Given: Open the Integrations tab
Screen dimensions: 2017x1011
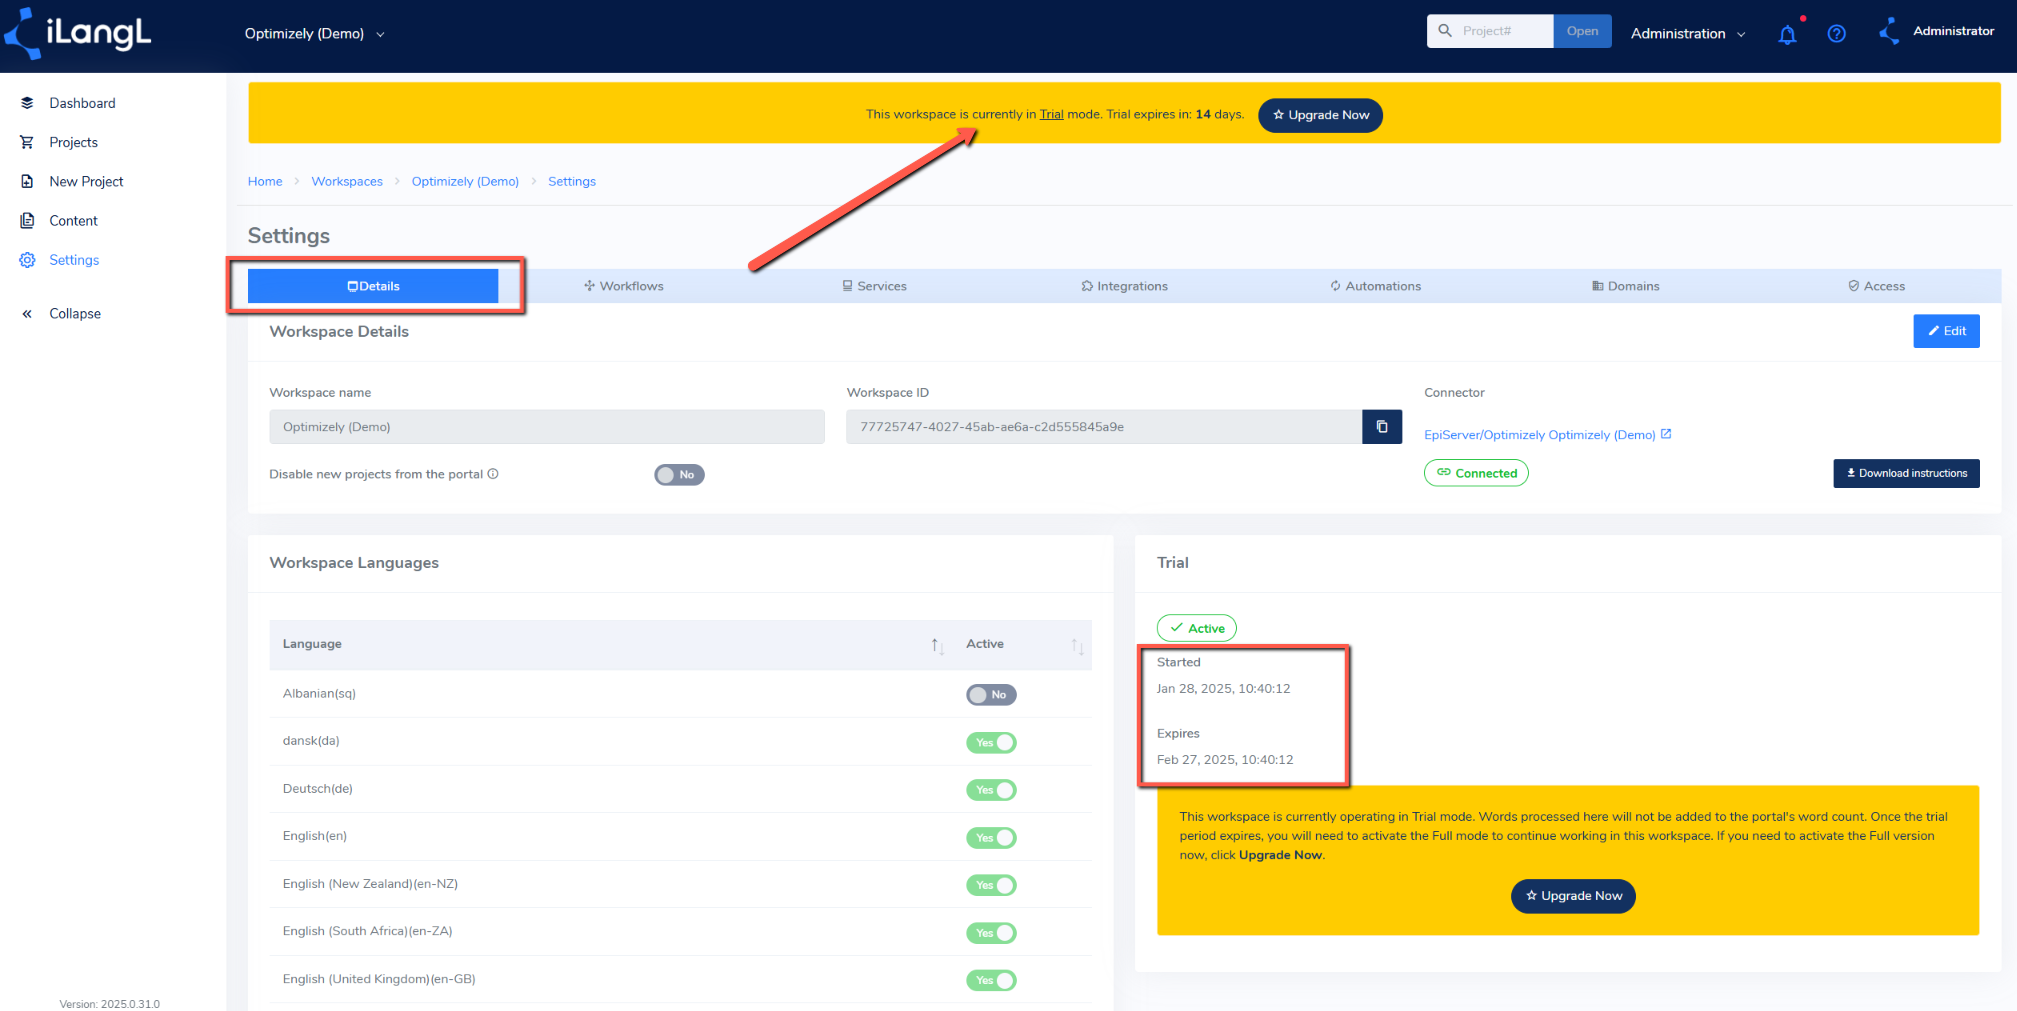Looking at the screenshot, I should click(1125, 286).
